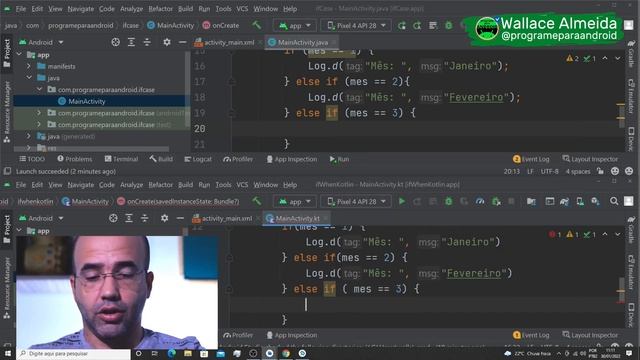The image size is (640, 360).
Task: Click Expand All icon in lower Project panel
Action: [129, 218]
